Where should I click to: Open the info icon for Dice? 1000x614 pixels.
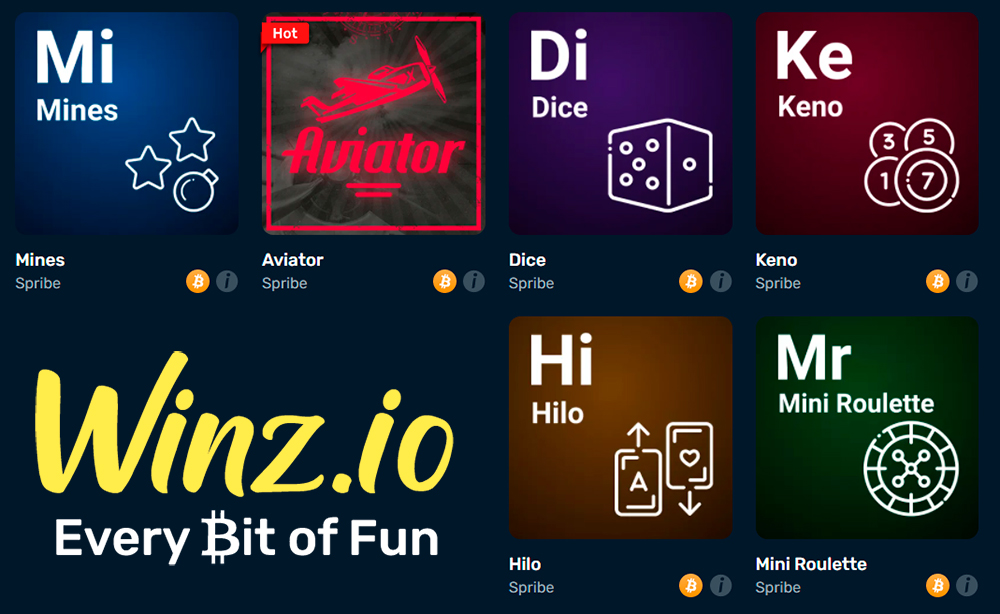tap(721, 281)
